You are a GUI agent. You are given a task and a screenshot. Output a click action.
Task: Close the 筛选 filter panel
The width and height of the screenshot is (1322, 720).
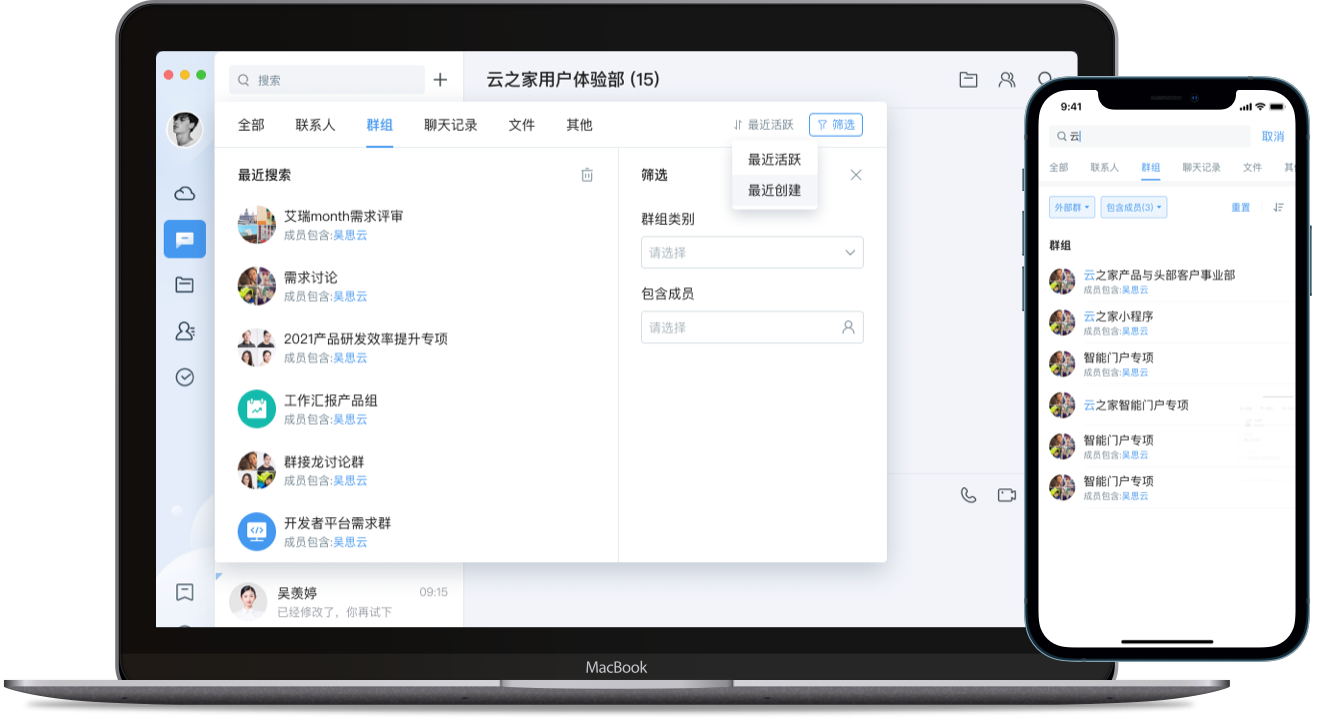pos(856,175)
